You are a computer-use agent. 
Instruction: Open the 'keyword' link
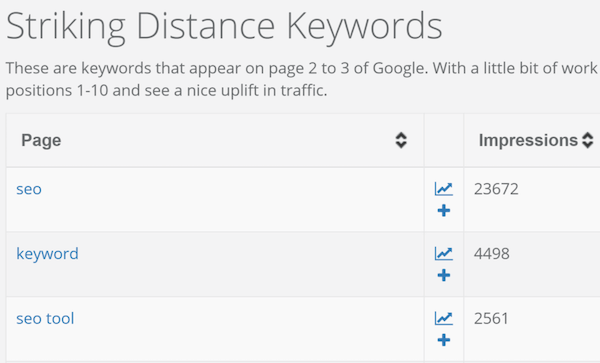[47, 254]
